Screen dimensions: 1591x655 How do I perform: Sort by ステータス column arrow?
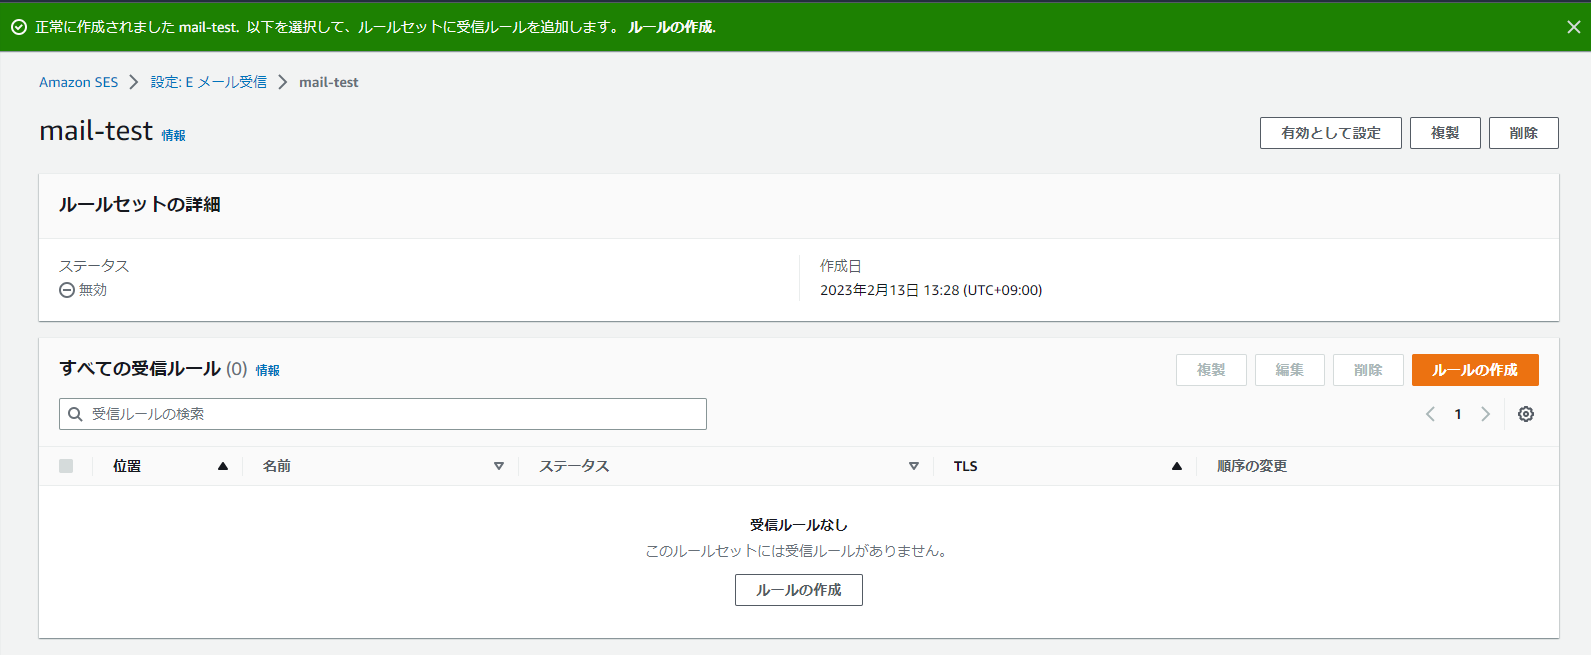click(x=914, y=466)
